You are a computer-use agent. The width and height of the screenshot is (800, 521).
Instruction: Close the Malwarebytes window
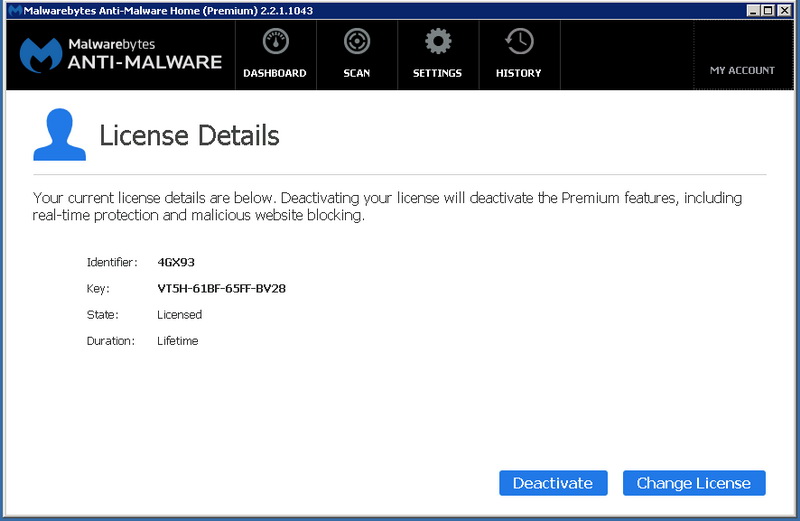pyautogui.click(x=784, y=10)
